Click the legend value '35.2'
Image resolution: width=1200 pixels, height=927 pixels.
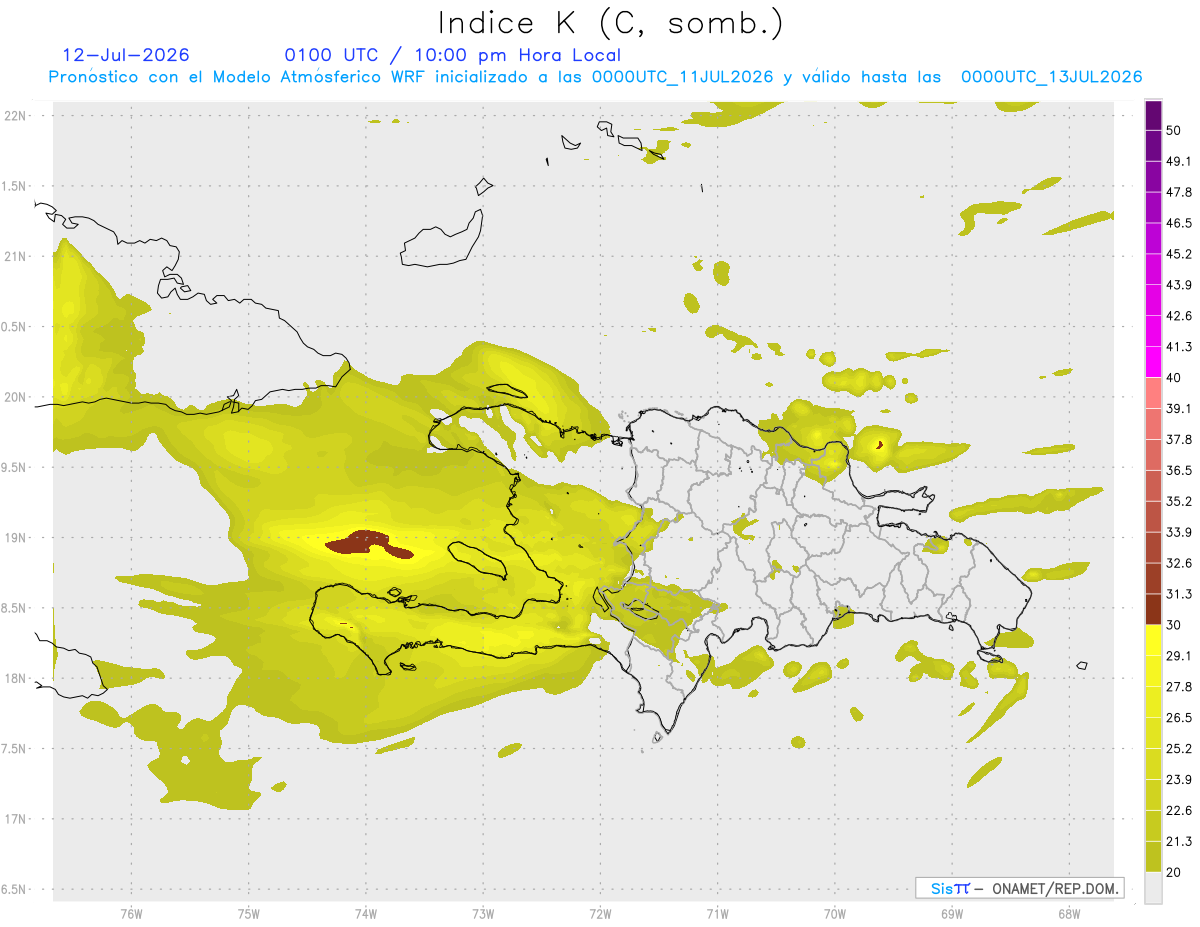pos(1179,502)
